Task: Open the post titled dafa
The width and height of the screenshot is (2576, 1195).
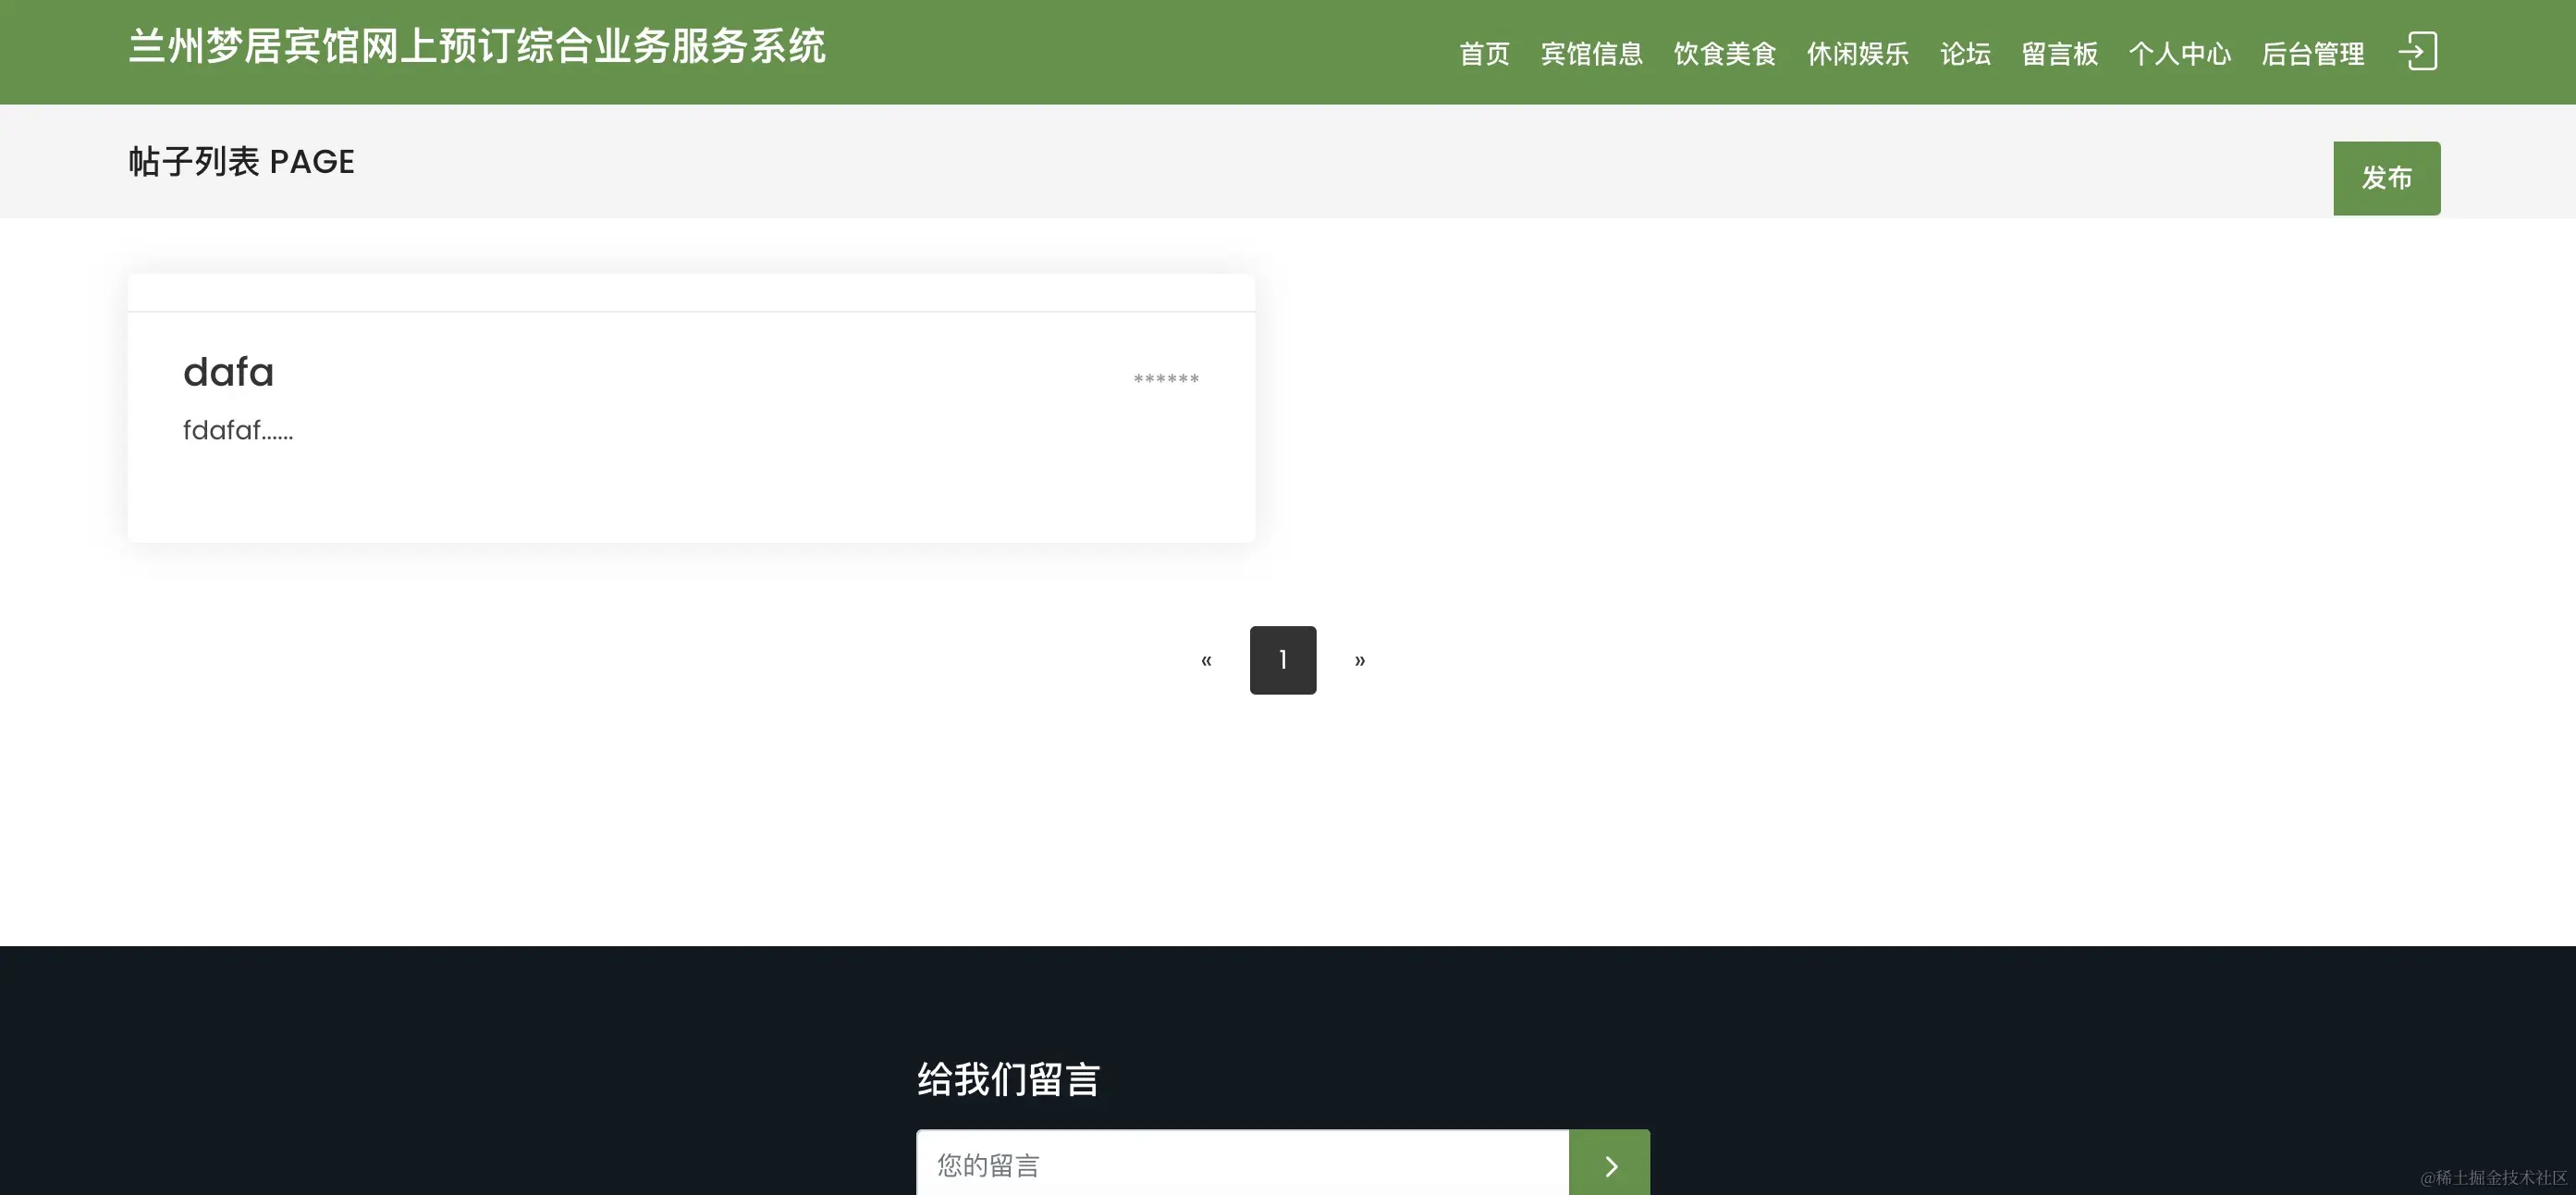Action: (228, 371)
